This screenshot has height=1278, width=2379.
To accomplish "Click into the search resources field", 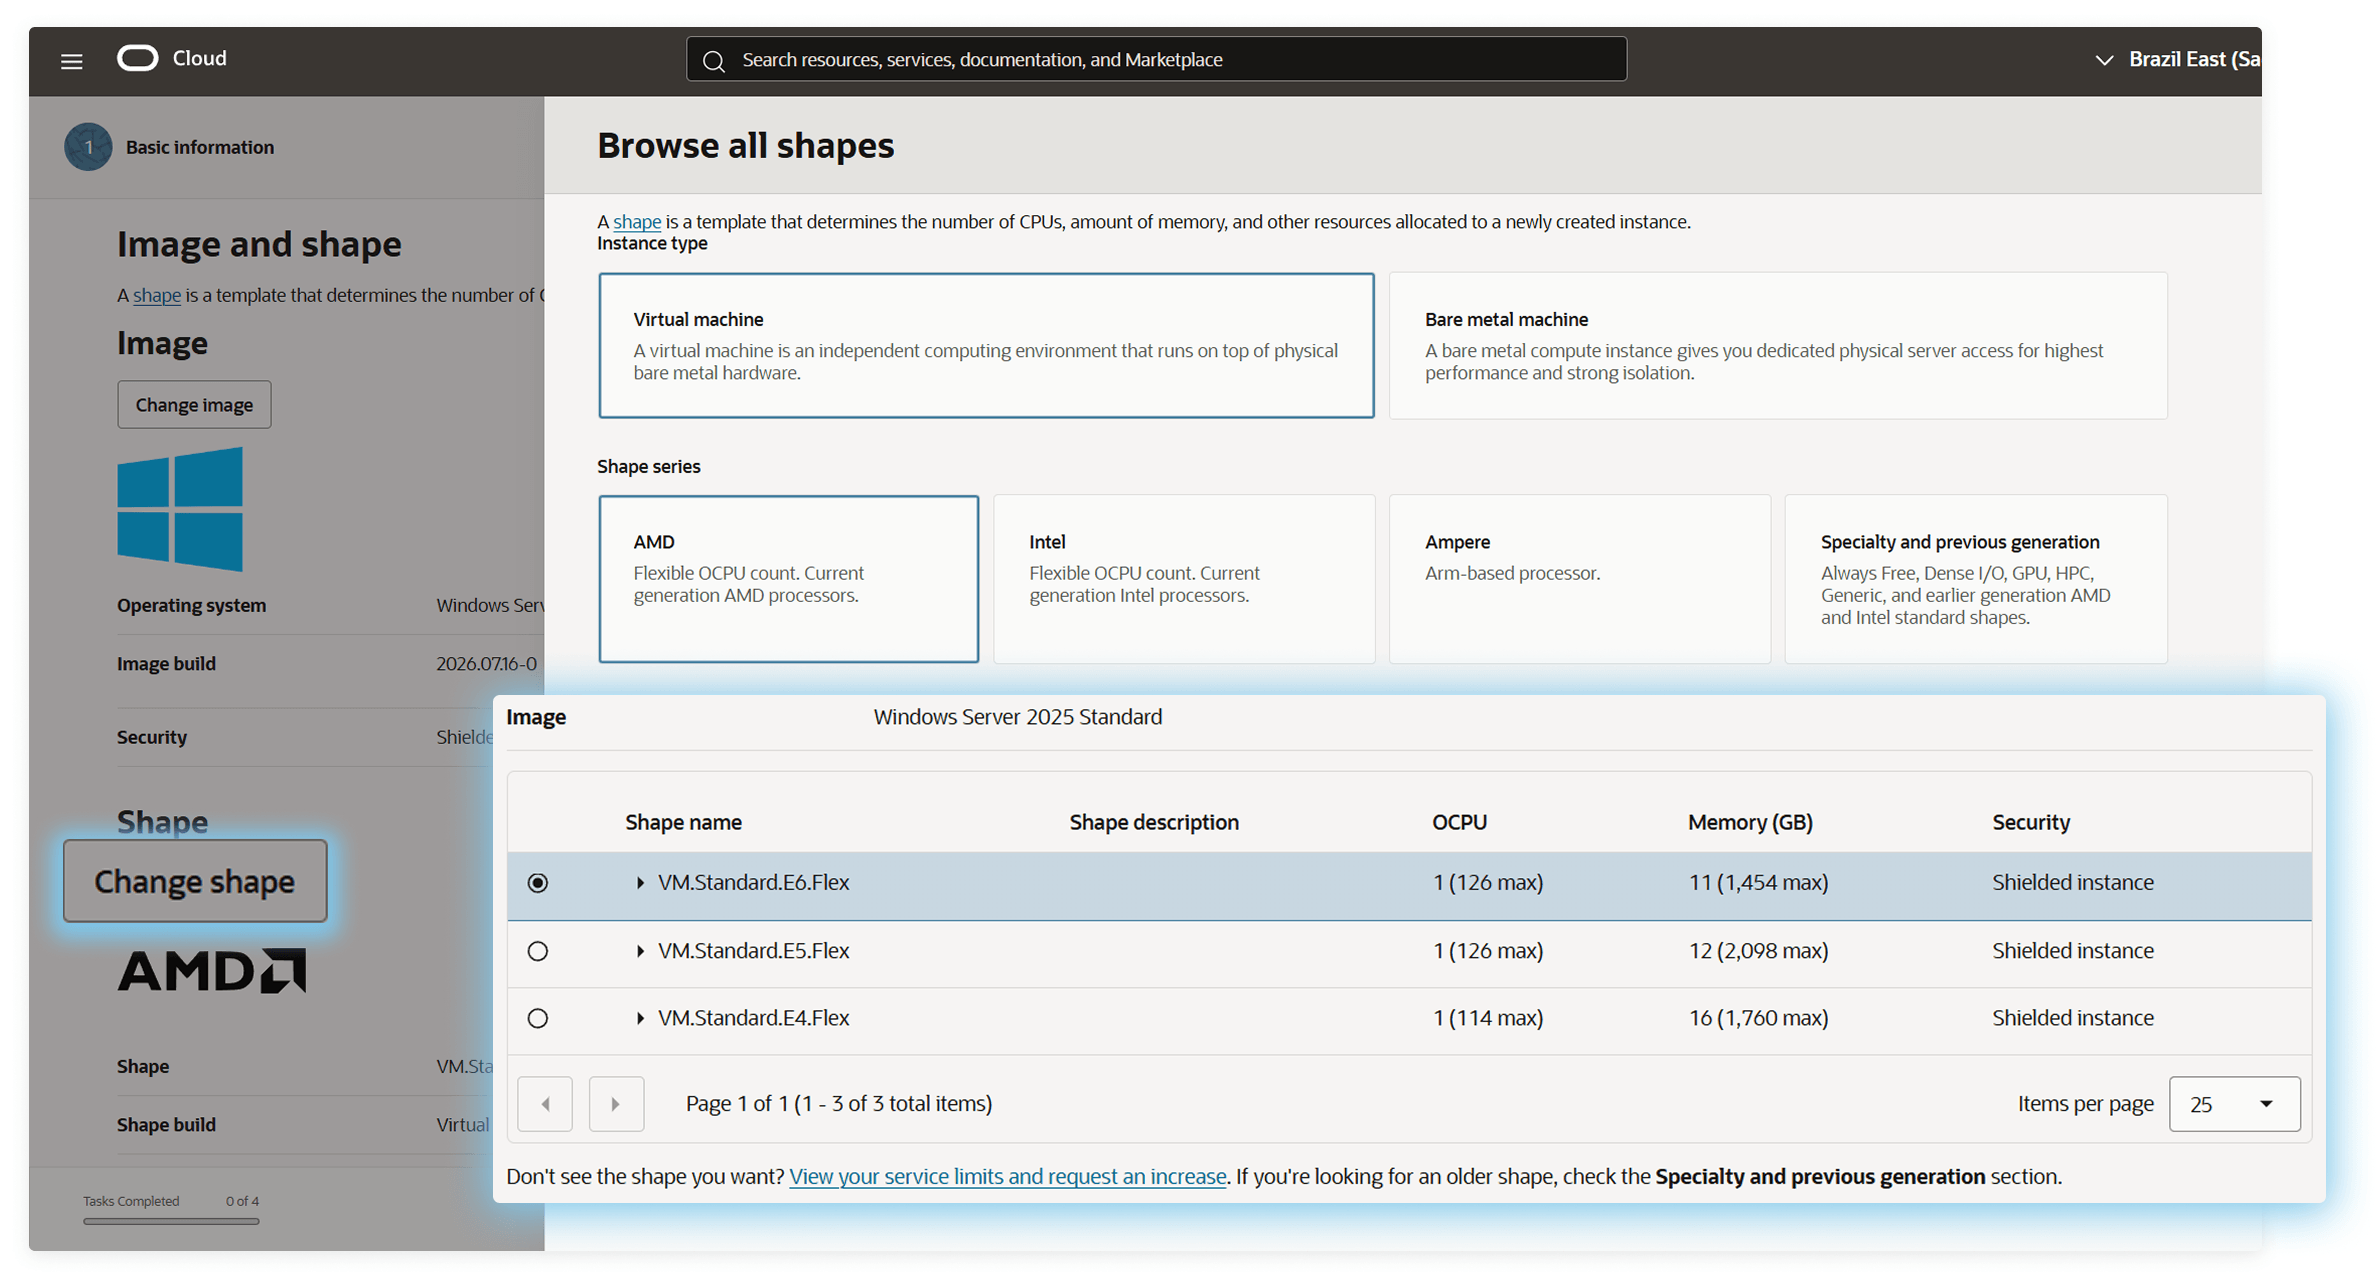I will point(1157,59).
